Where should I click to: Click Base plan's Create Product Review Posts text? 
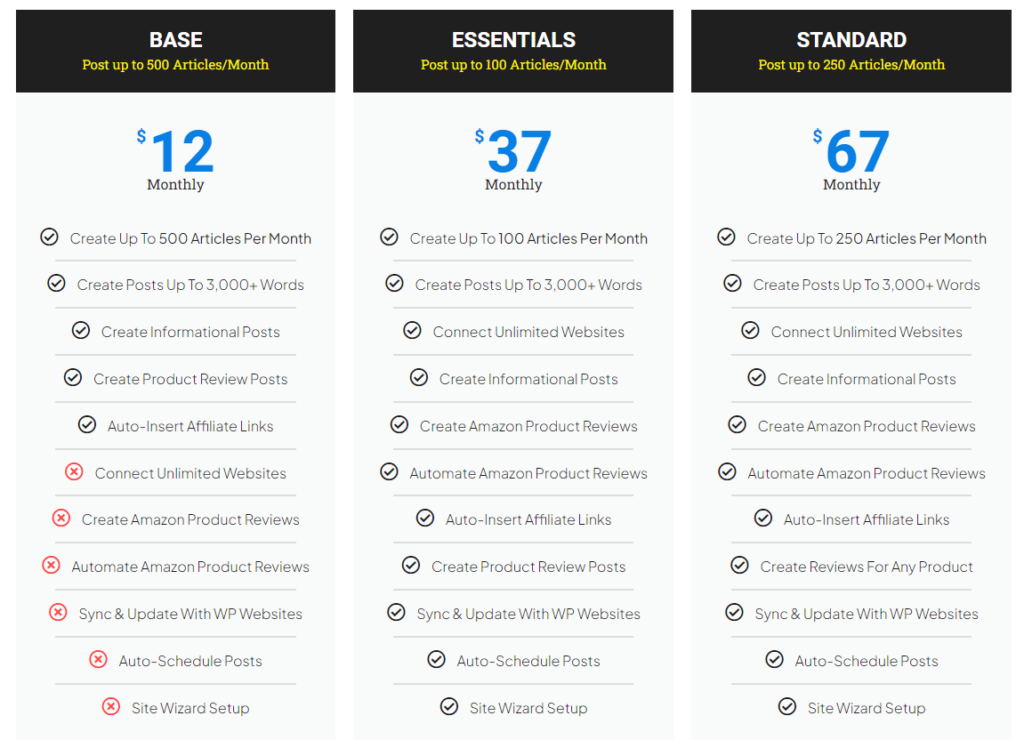(190, 379)
